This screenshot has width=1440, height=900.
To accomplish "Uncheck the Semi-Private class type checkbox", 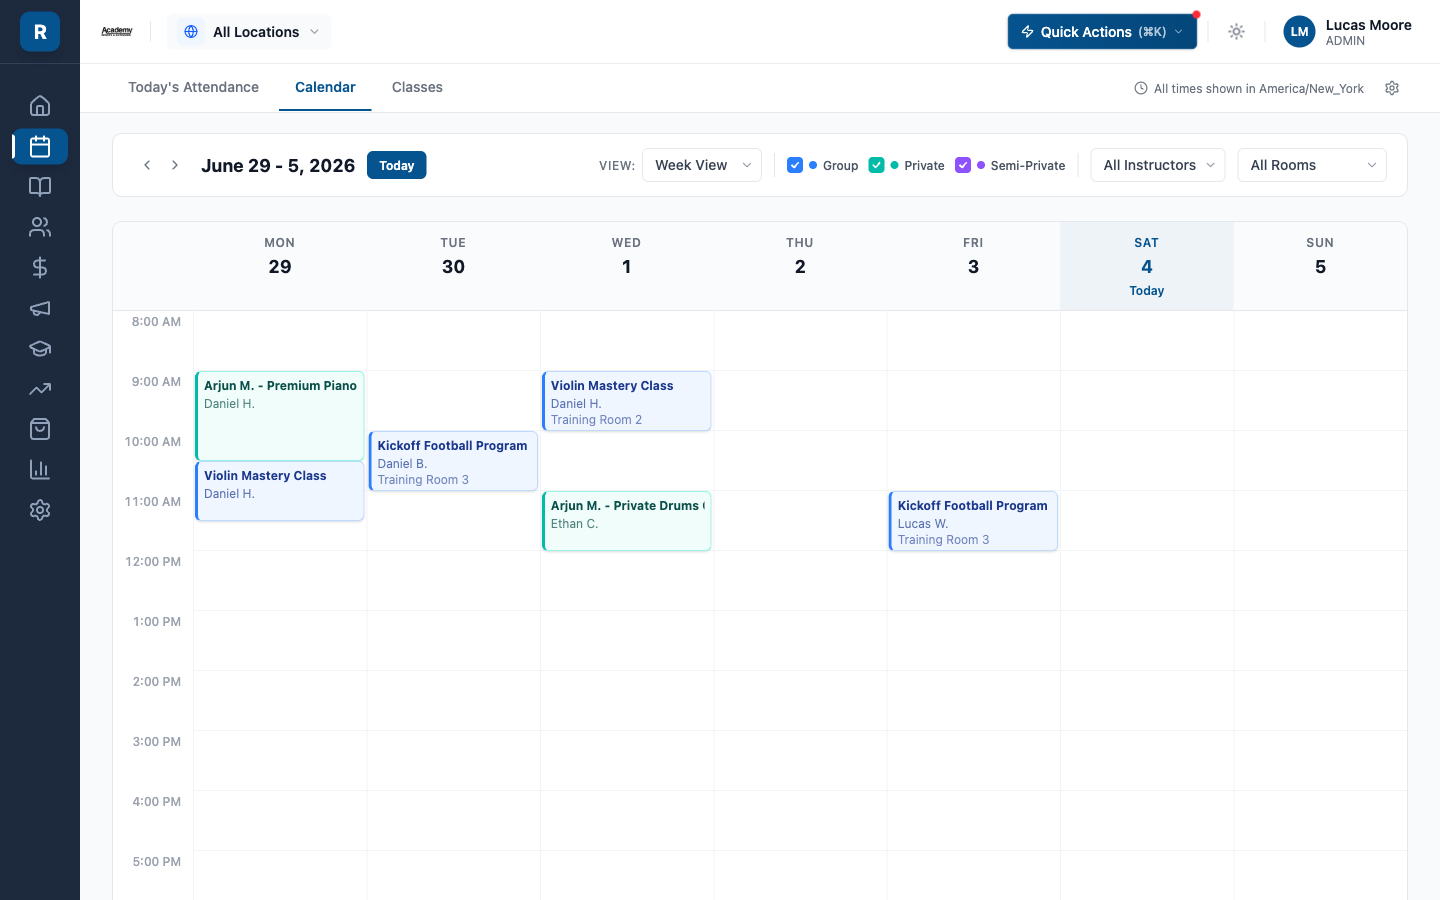I will point(963,165).
